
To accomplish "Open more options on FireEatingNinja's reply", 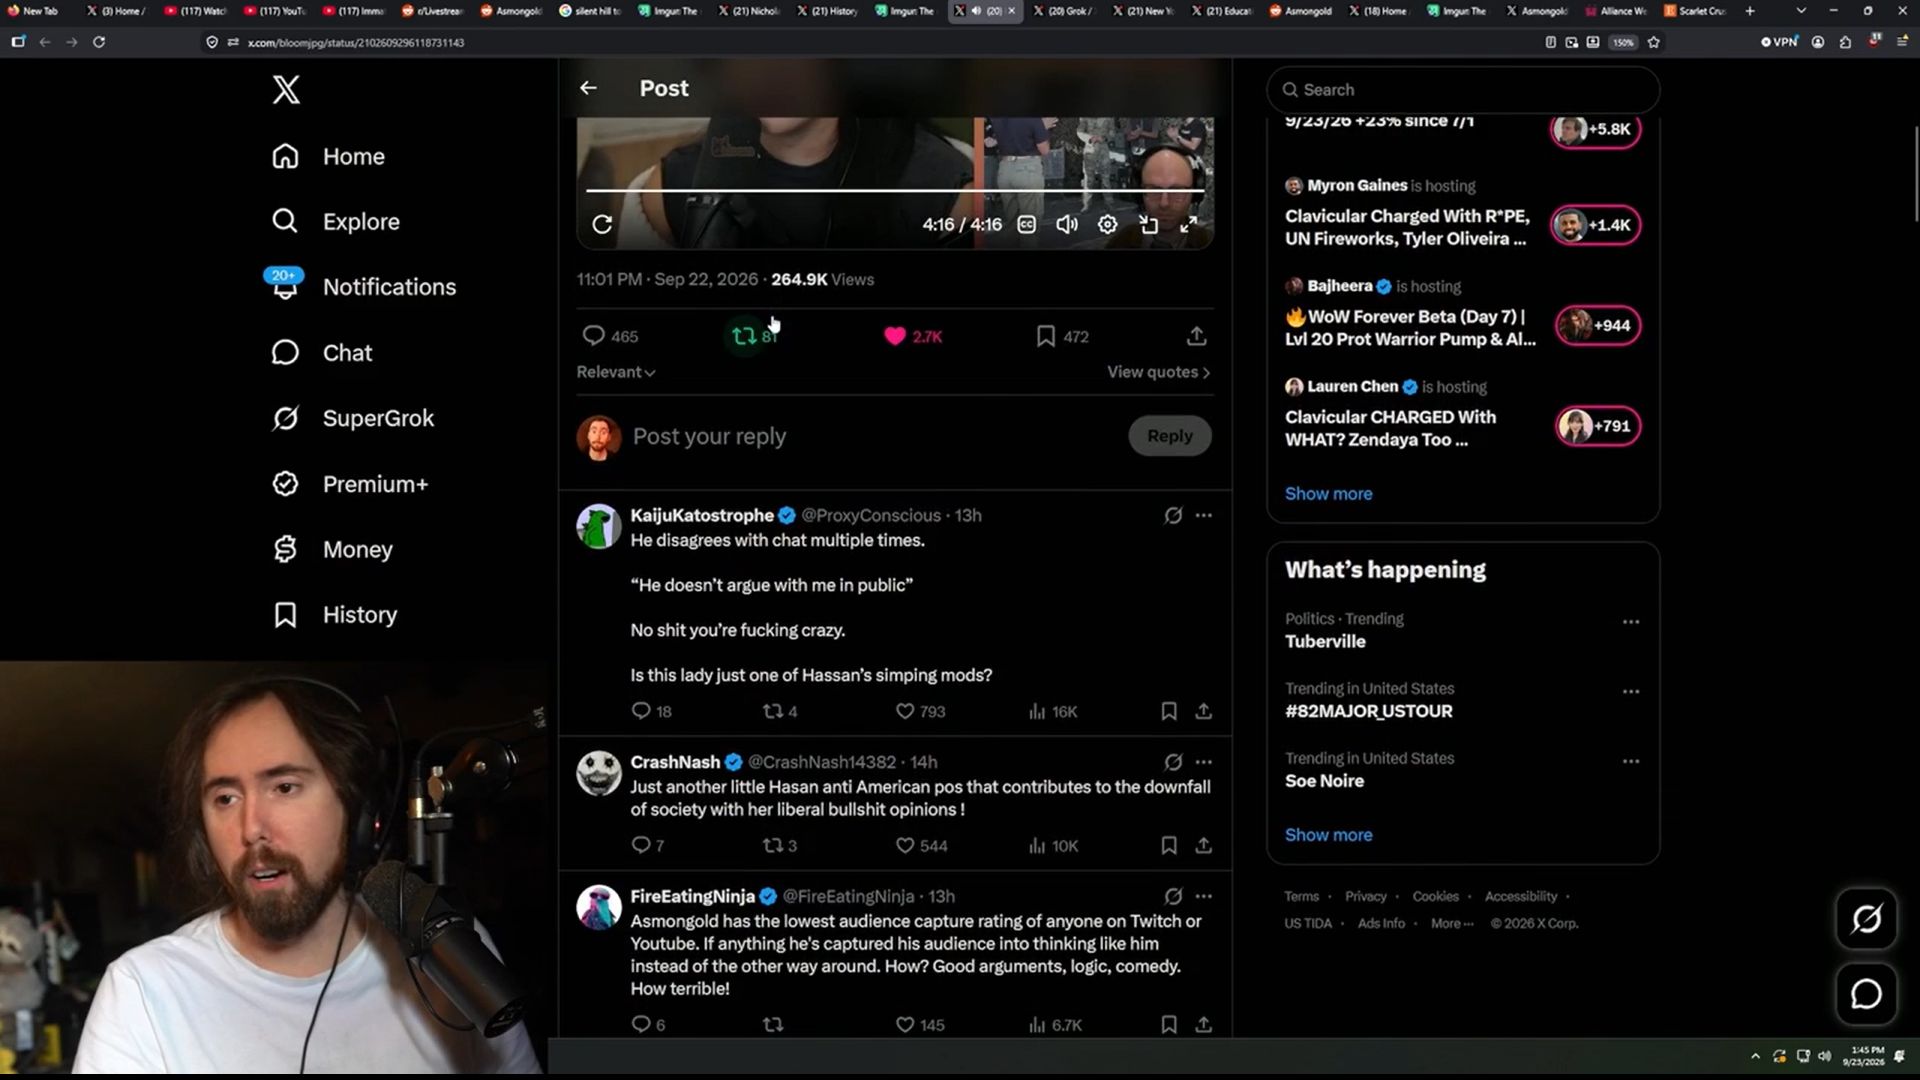I will (1204, 896).
